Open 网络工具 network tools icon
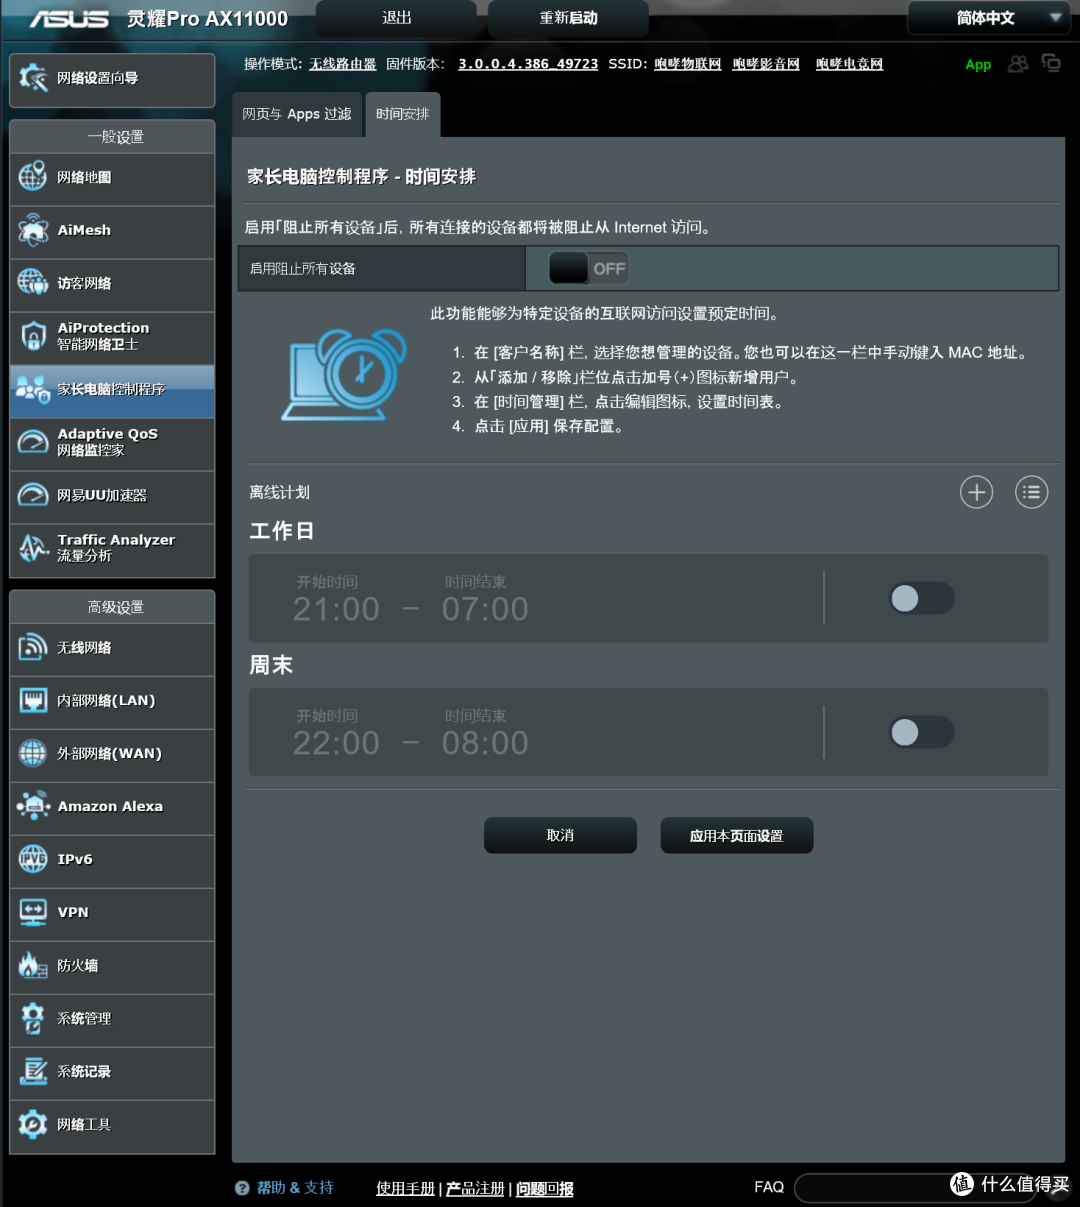 33,1124
